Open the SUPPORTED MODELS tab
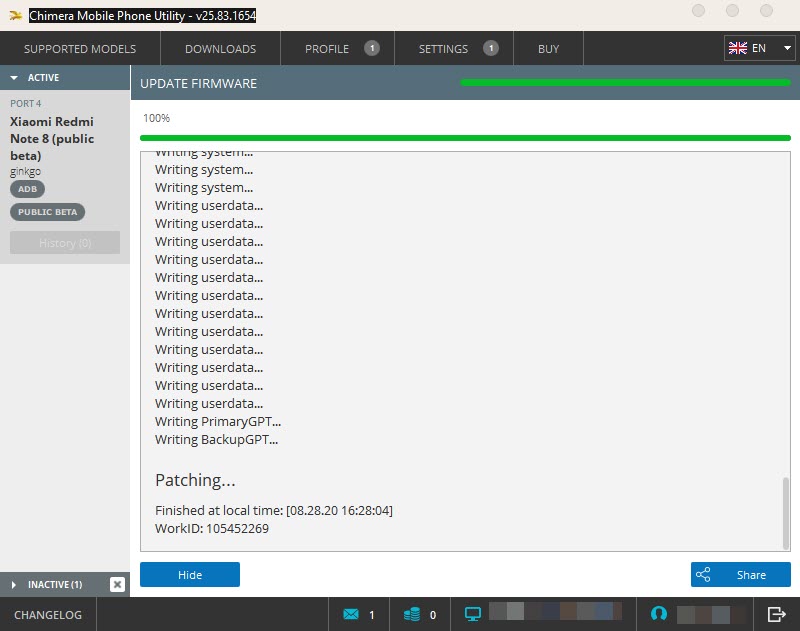Viewport: 800px width, 631px height. tap(80, 49)
